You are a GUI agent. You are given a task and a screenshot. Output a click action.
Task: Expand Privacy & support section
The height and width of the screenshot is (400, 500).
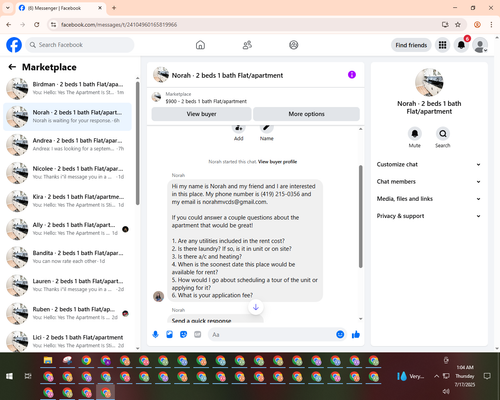[429, 216]
